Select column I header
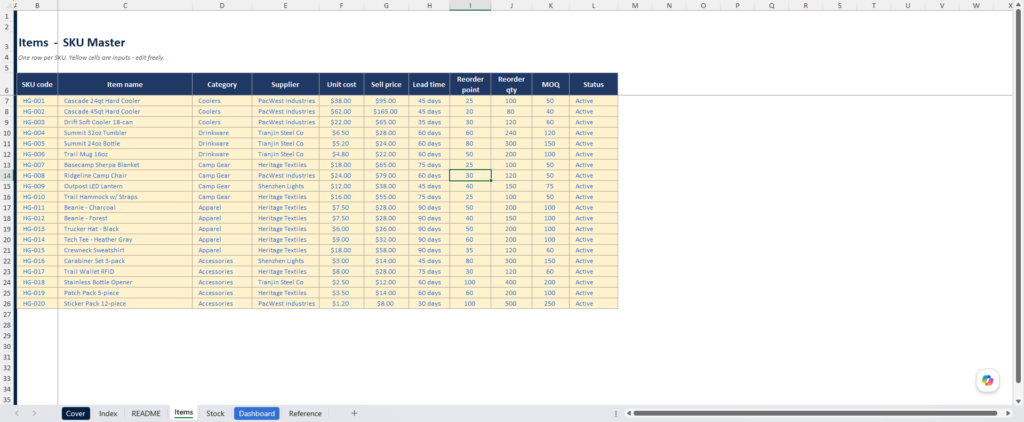The height and width of the screenshot is (422, 1024). (470, 5)
